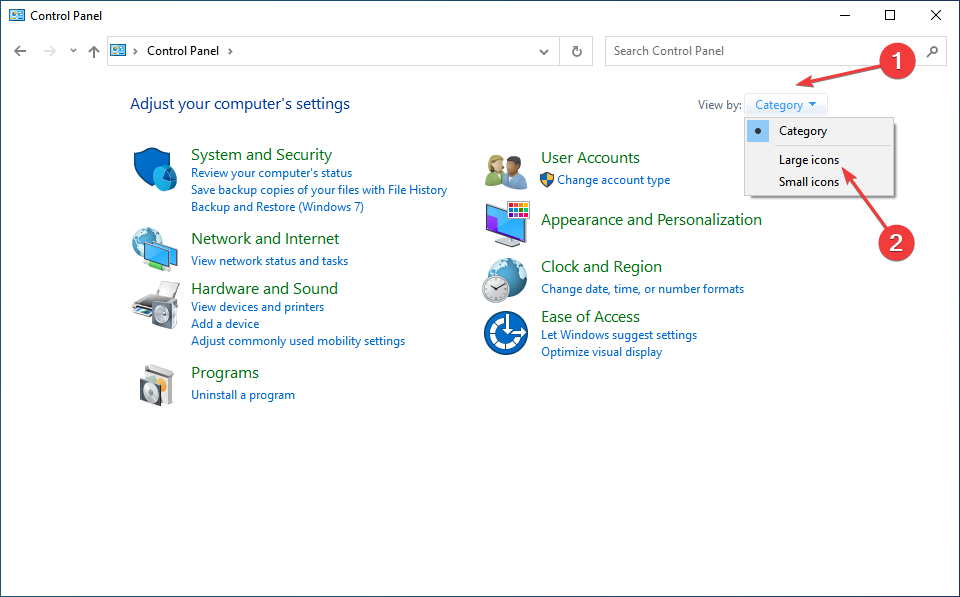Open Network and Internet heading
This screenshot has height=597, width=960.
tap(265, 239)
